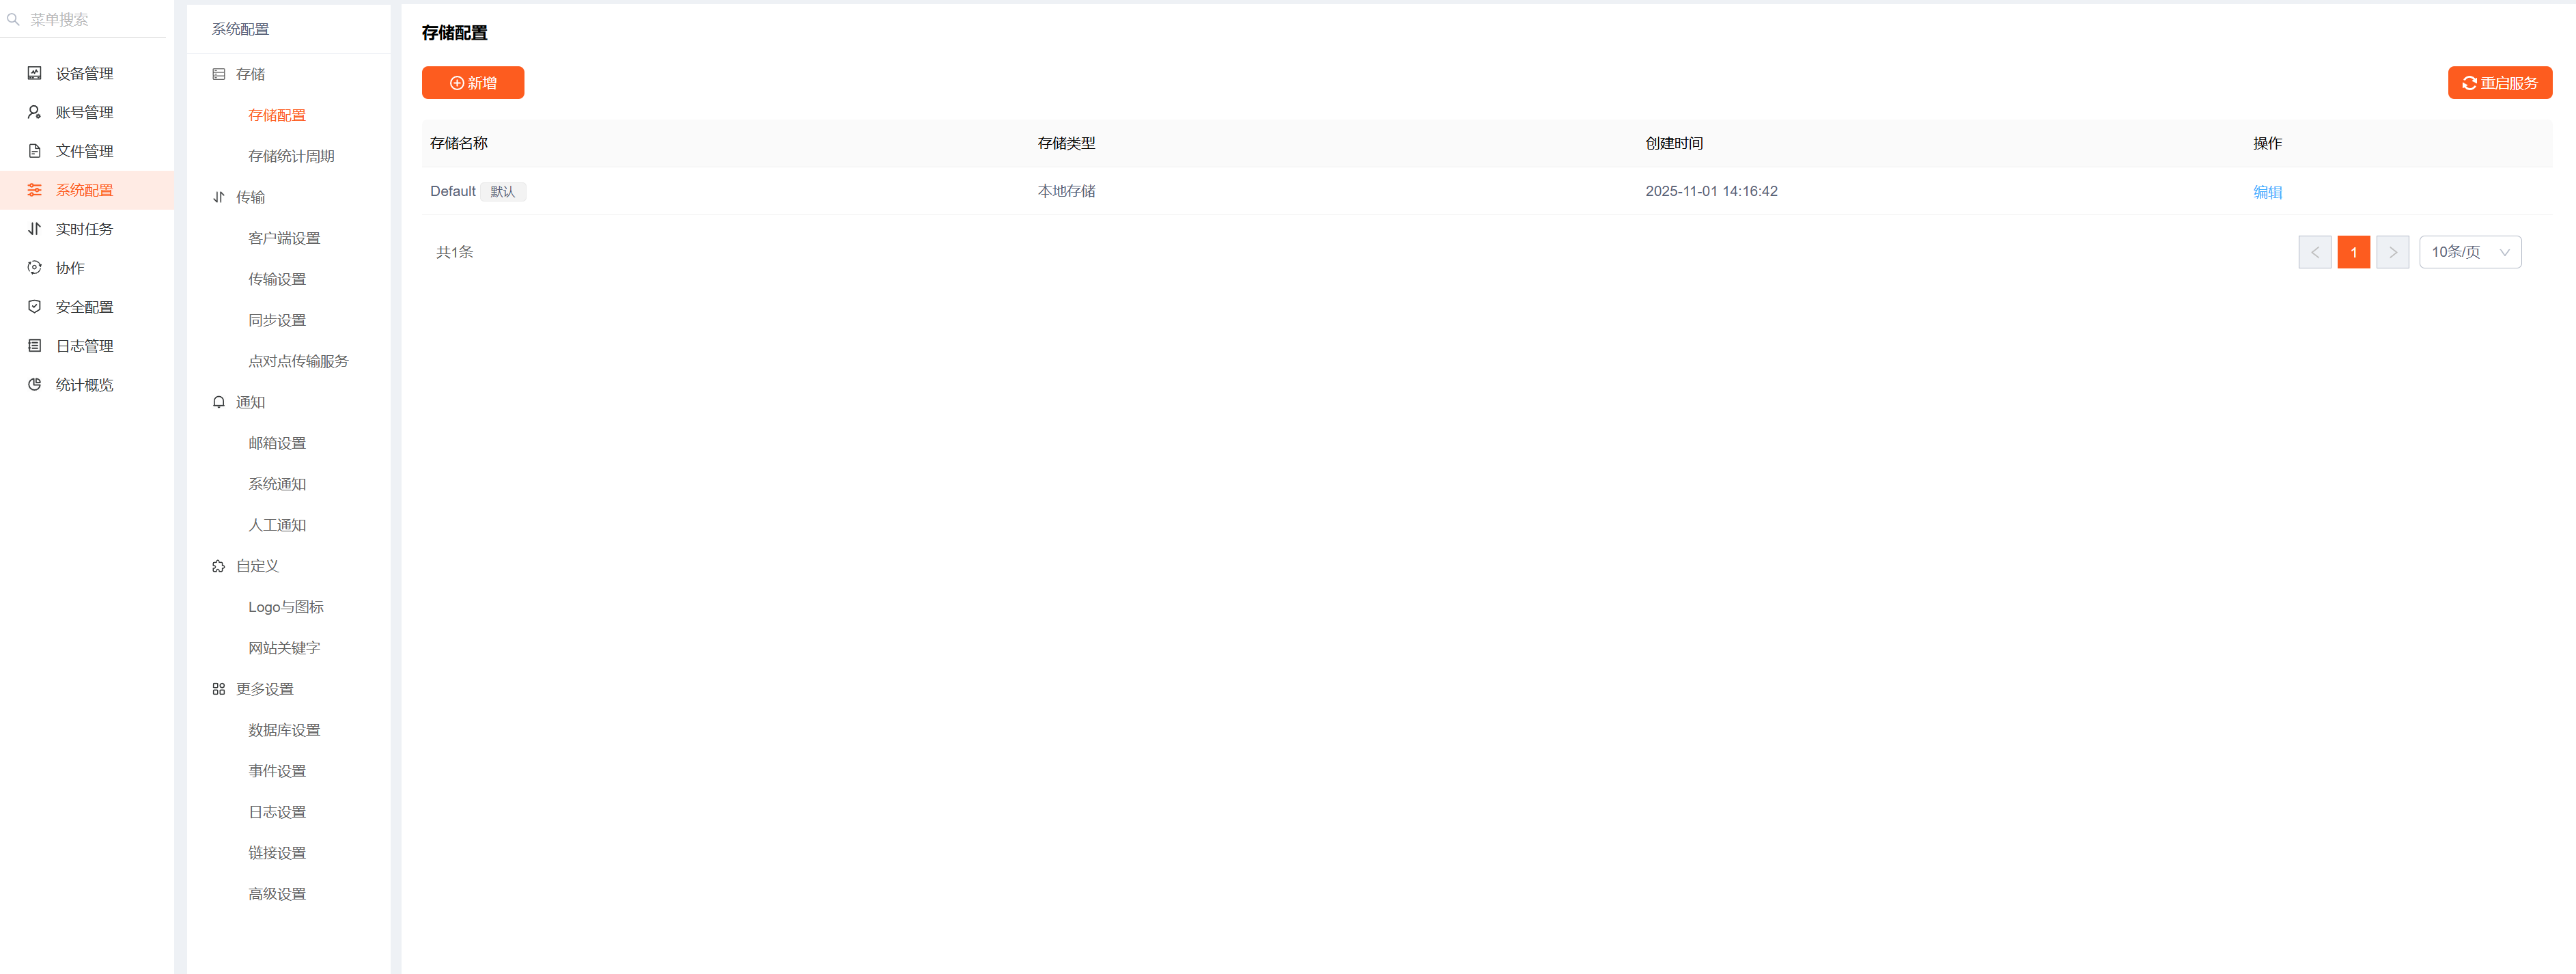Click inside the 菜单搜索 search field
2576x974 pixels.
tap(95, 19)
